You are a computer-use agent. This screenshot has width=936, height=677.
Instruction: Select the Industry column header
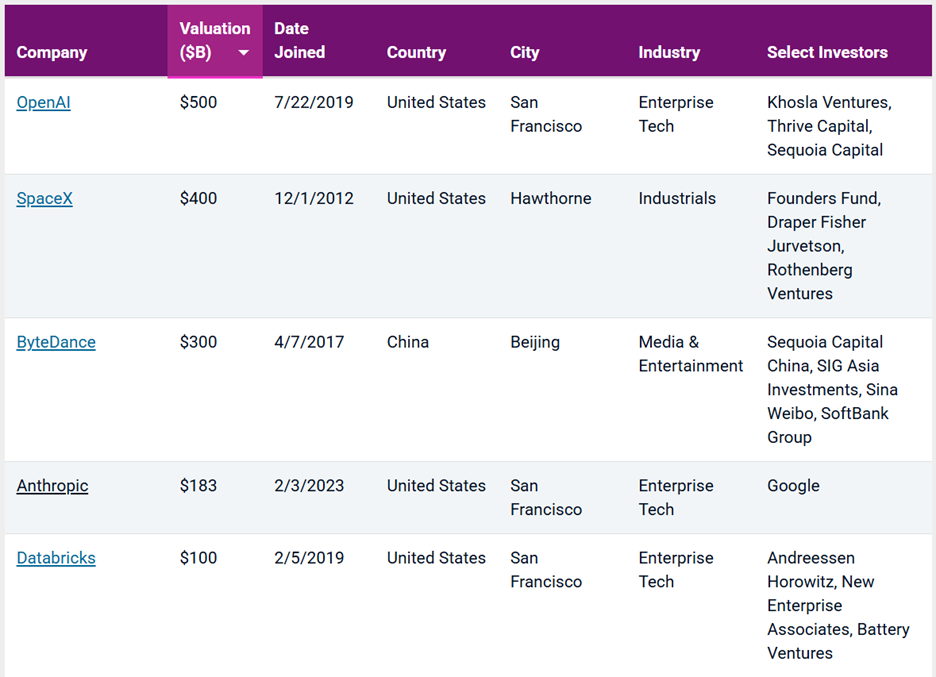[669, 52]
